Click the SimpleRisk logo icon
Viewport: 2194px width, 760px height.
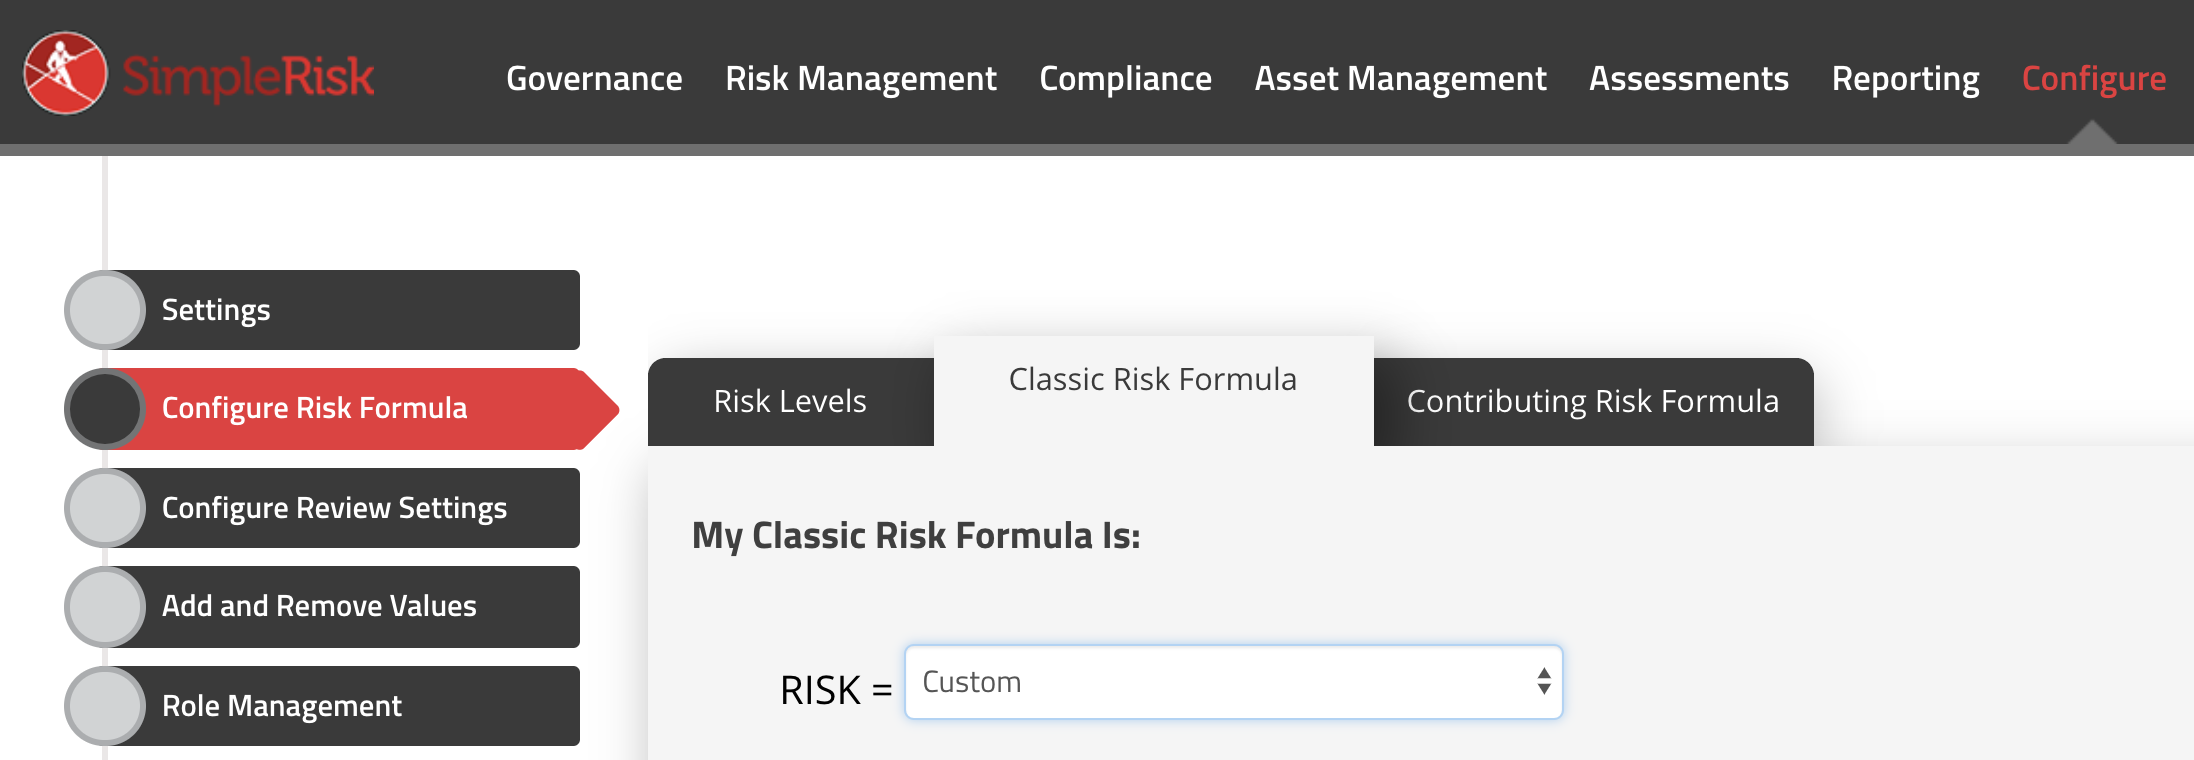pyautogui.click(x=66, y=73)
